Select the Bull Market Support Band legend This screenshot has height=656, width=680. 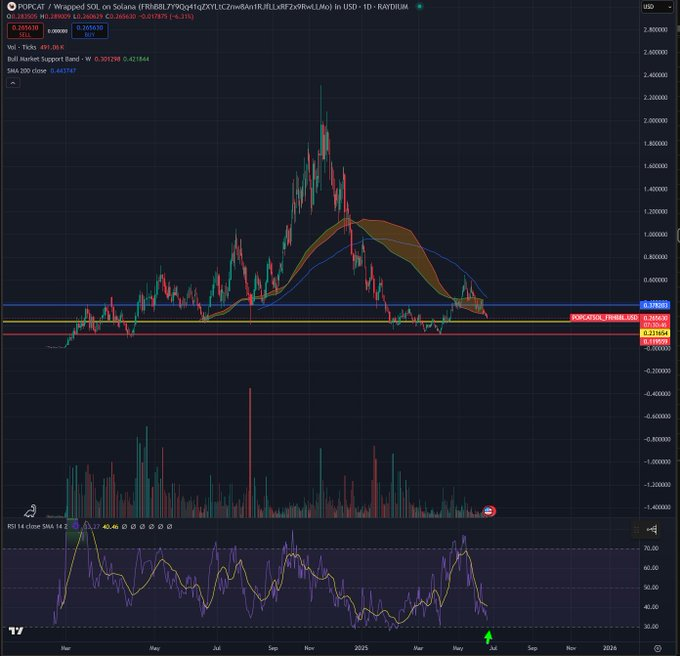(49, 59)
